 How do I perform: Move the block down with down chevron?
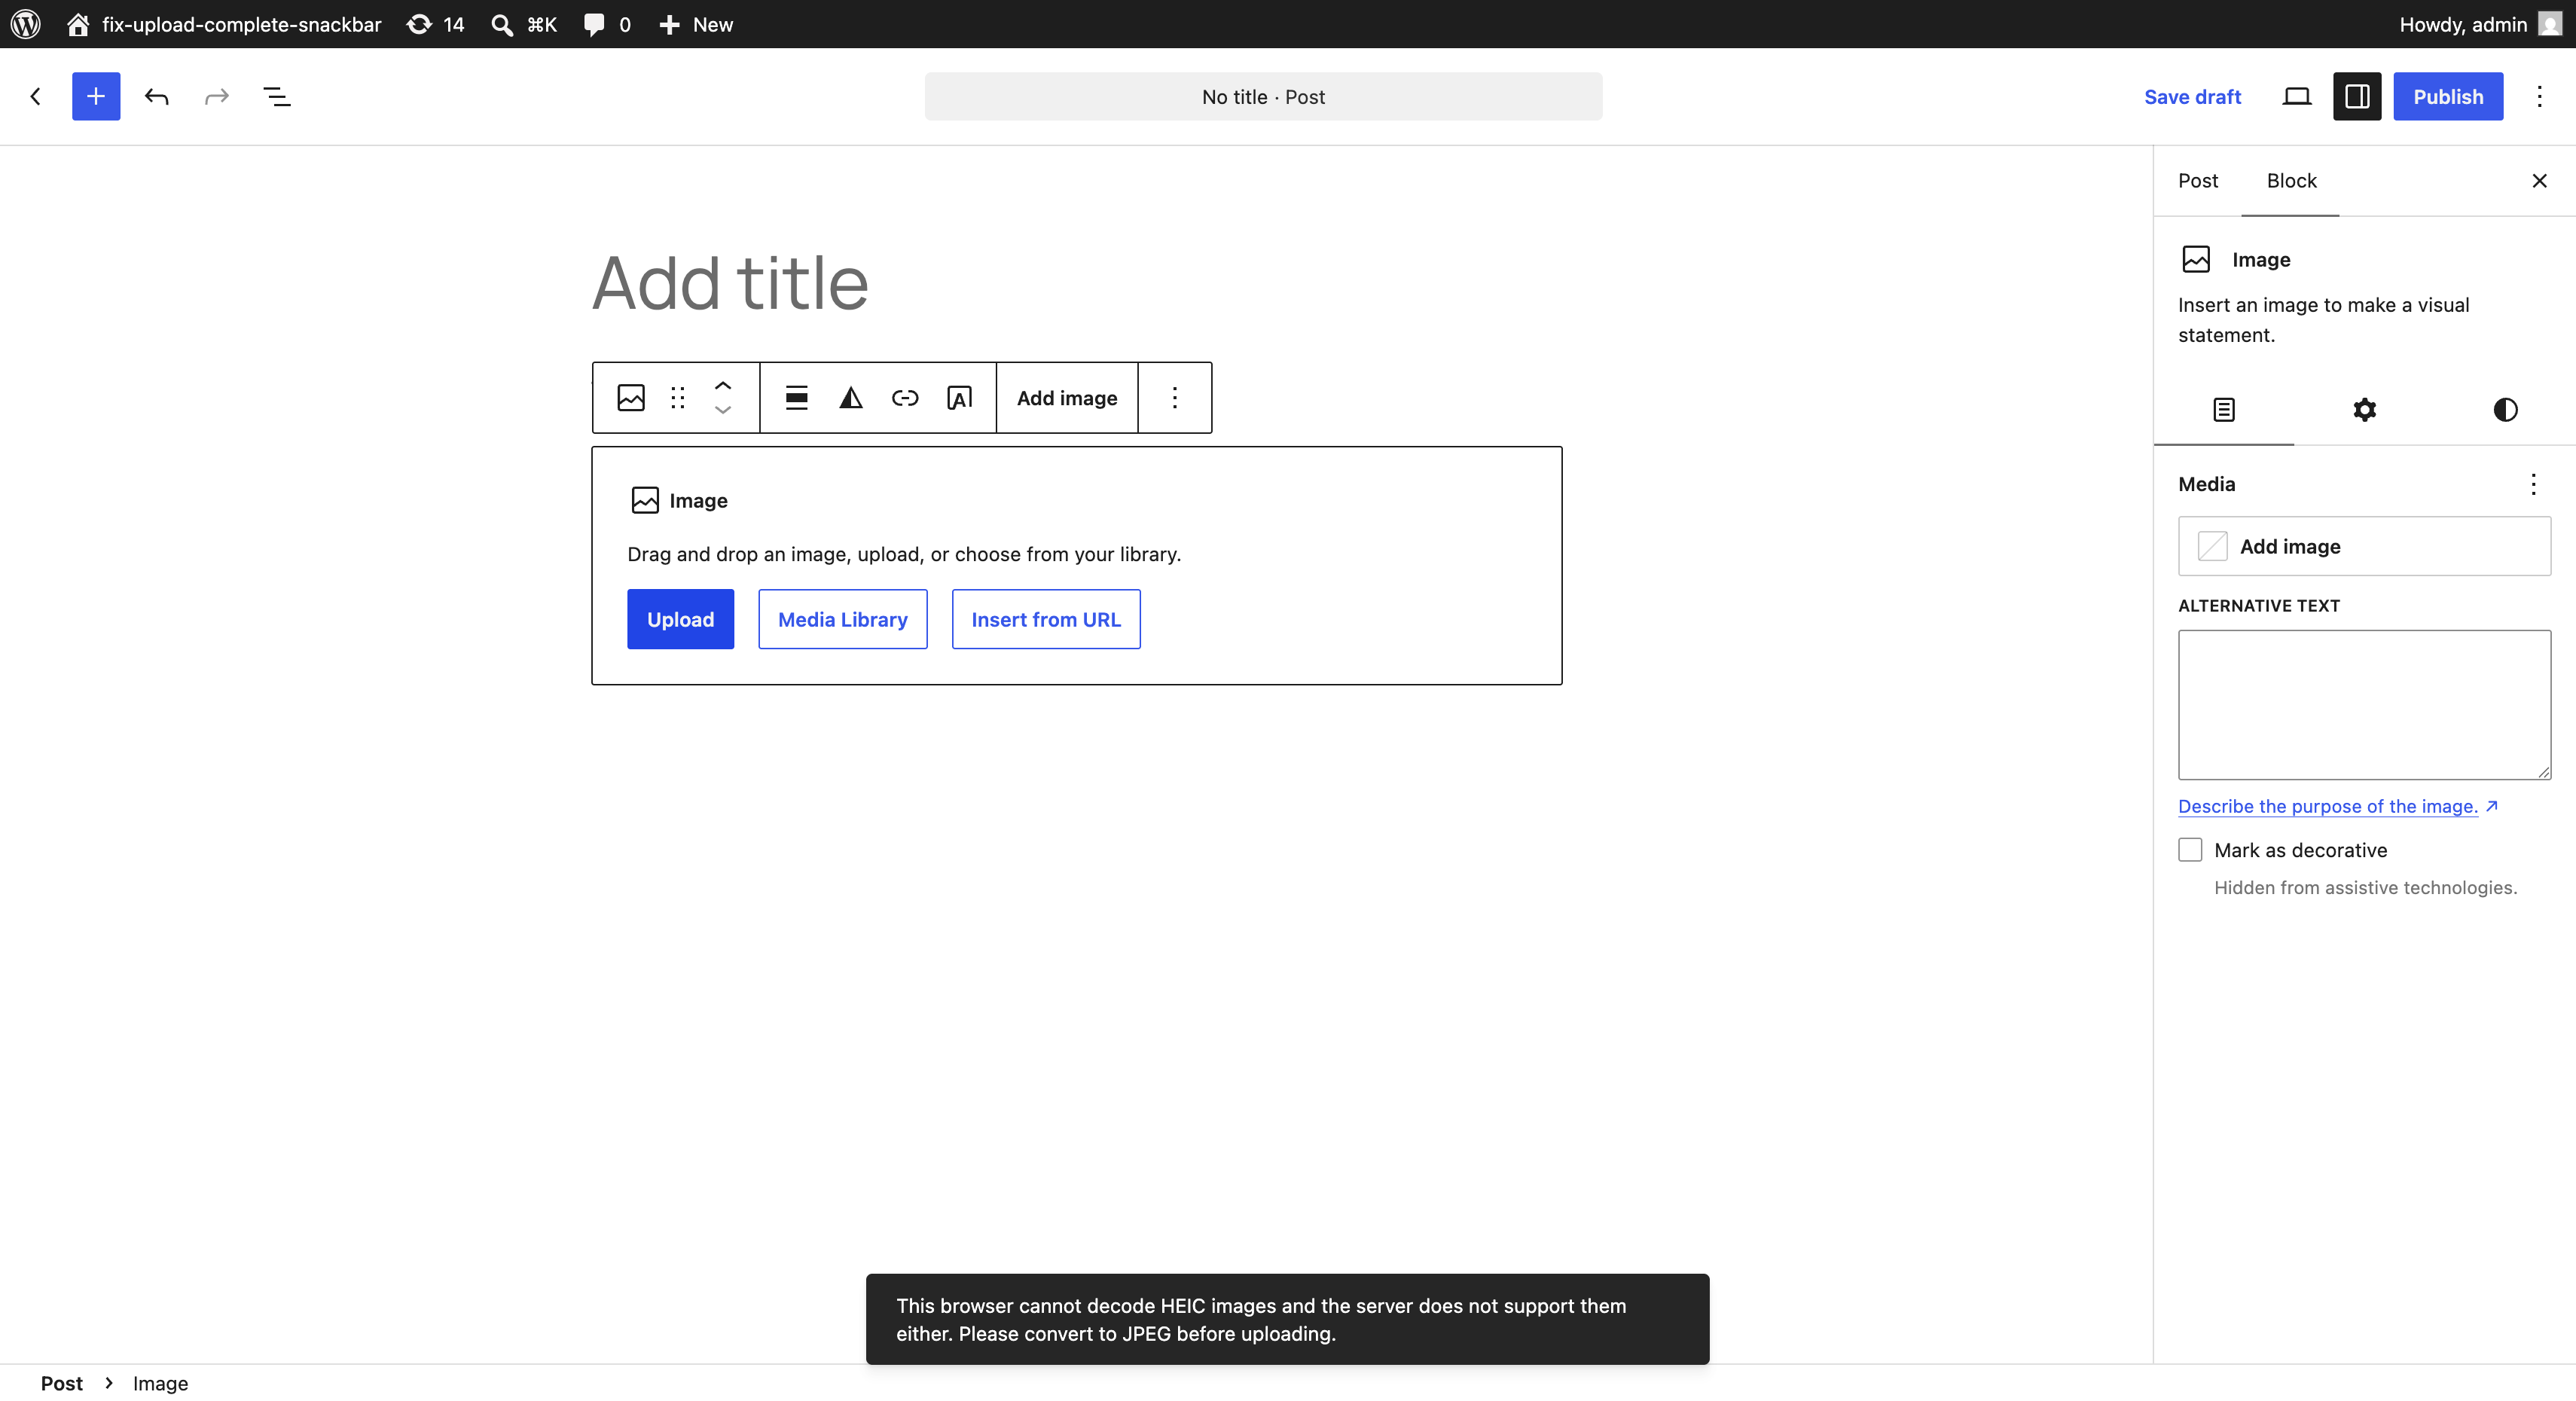click(723, 410)
